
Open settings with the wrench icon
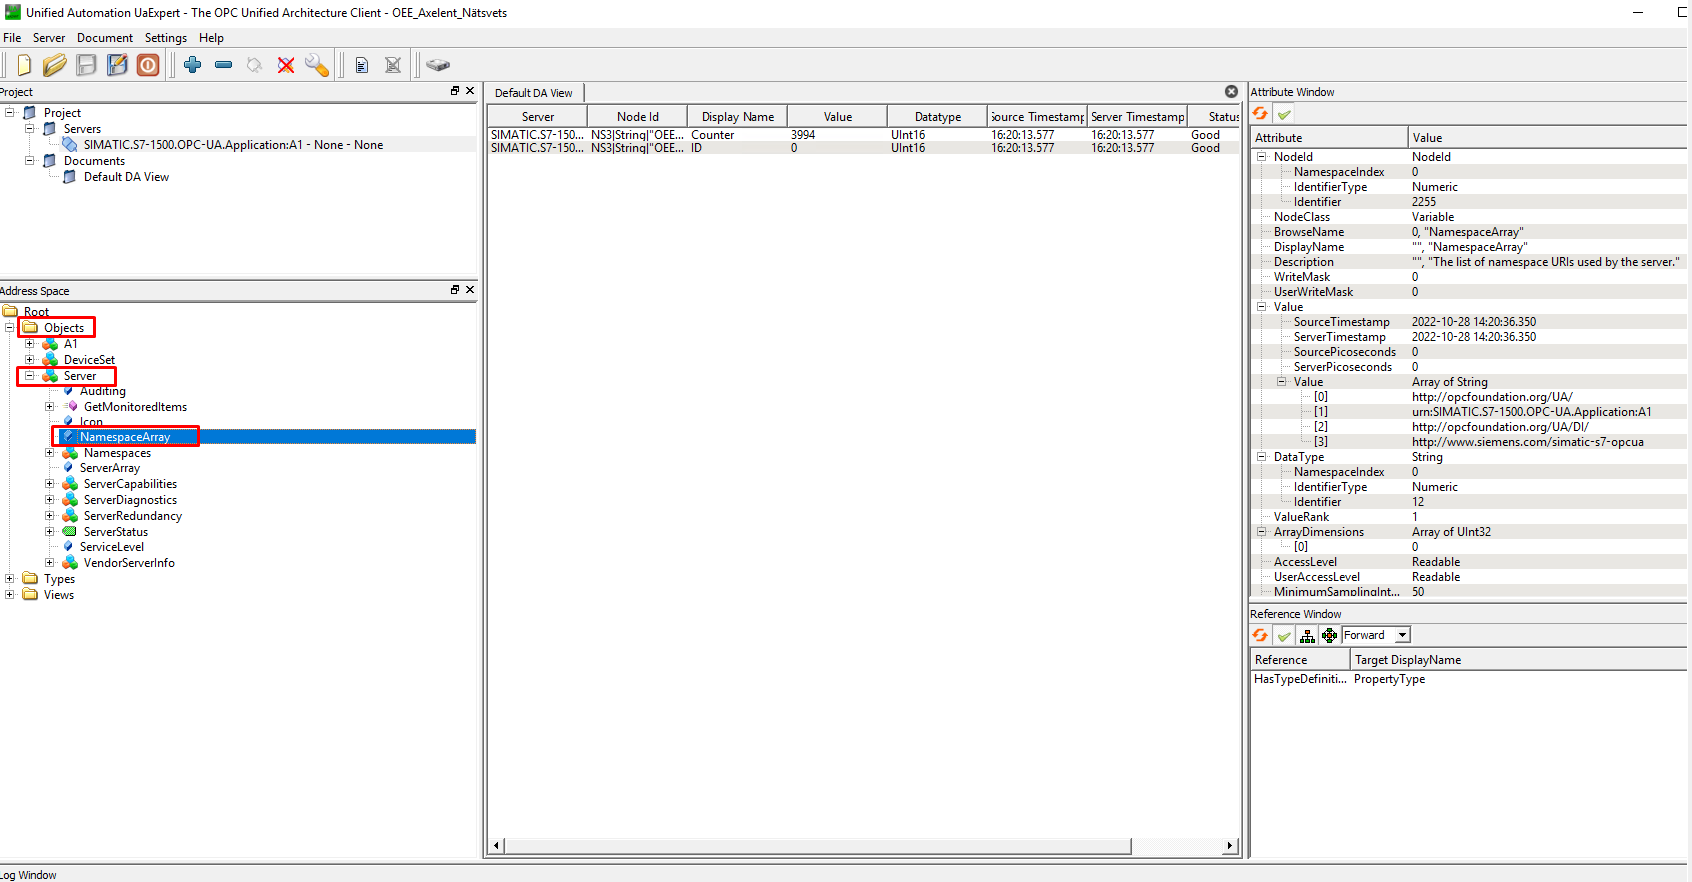click(317, 65)
